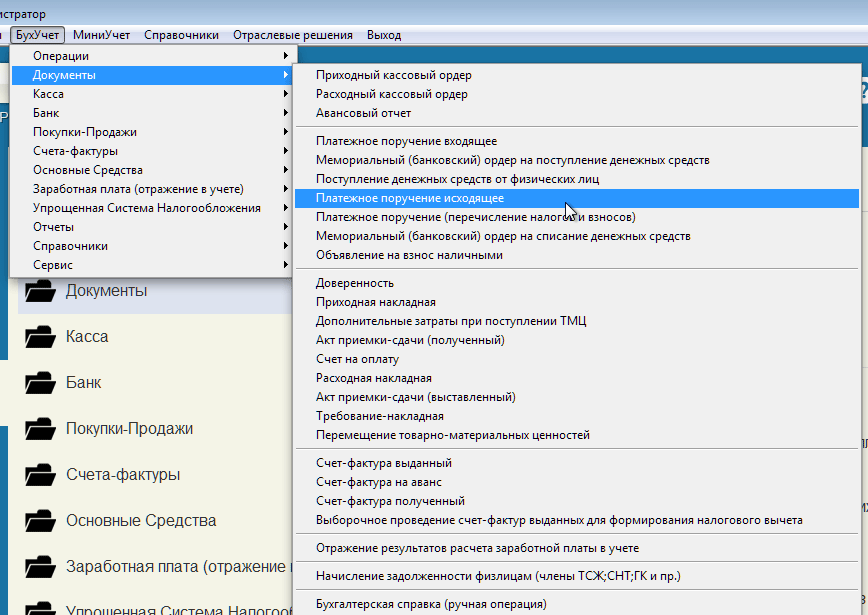
Task: Click the folder icon beside Покупки-Продажи
Action: (x=40, y=428)
